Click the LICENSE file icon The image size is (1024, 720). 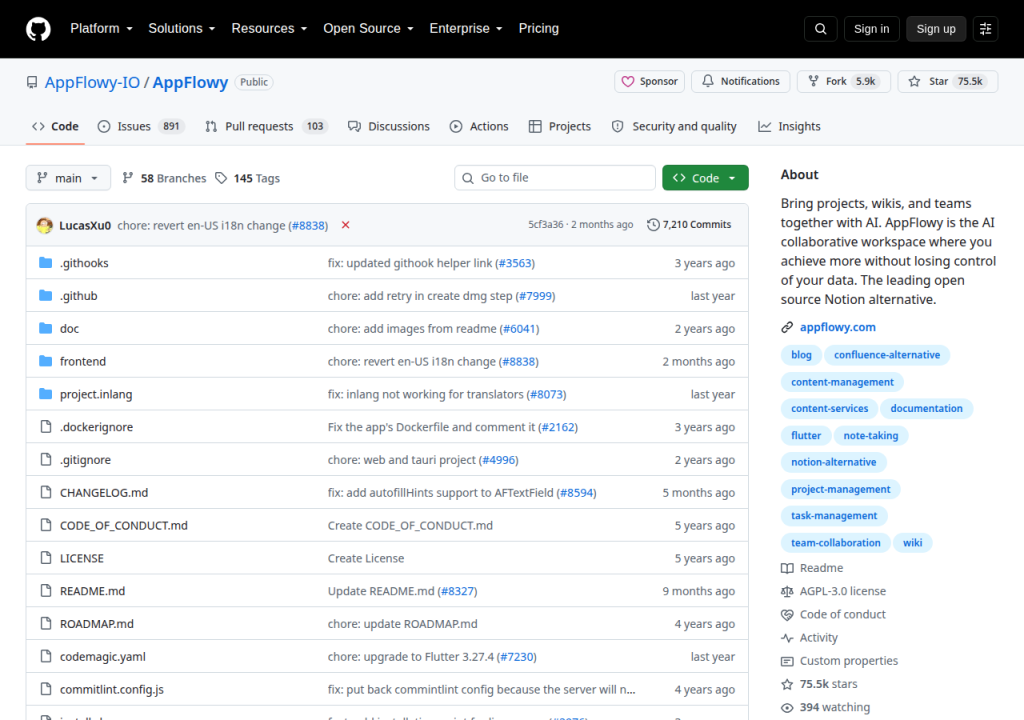click(x=45, y=557)
